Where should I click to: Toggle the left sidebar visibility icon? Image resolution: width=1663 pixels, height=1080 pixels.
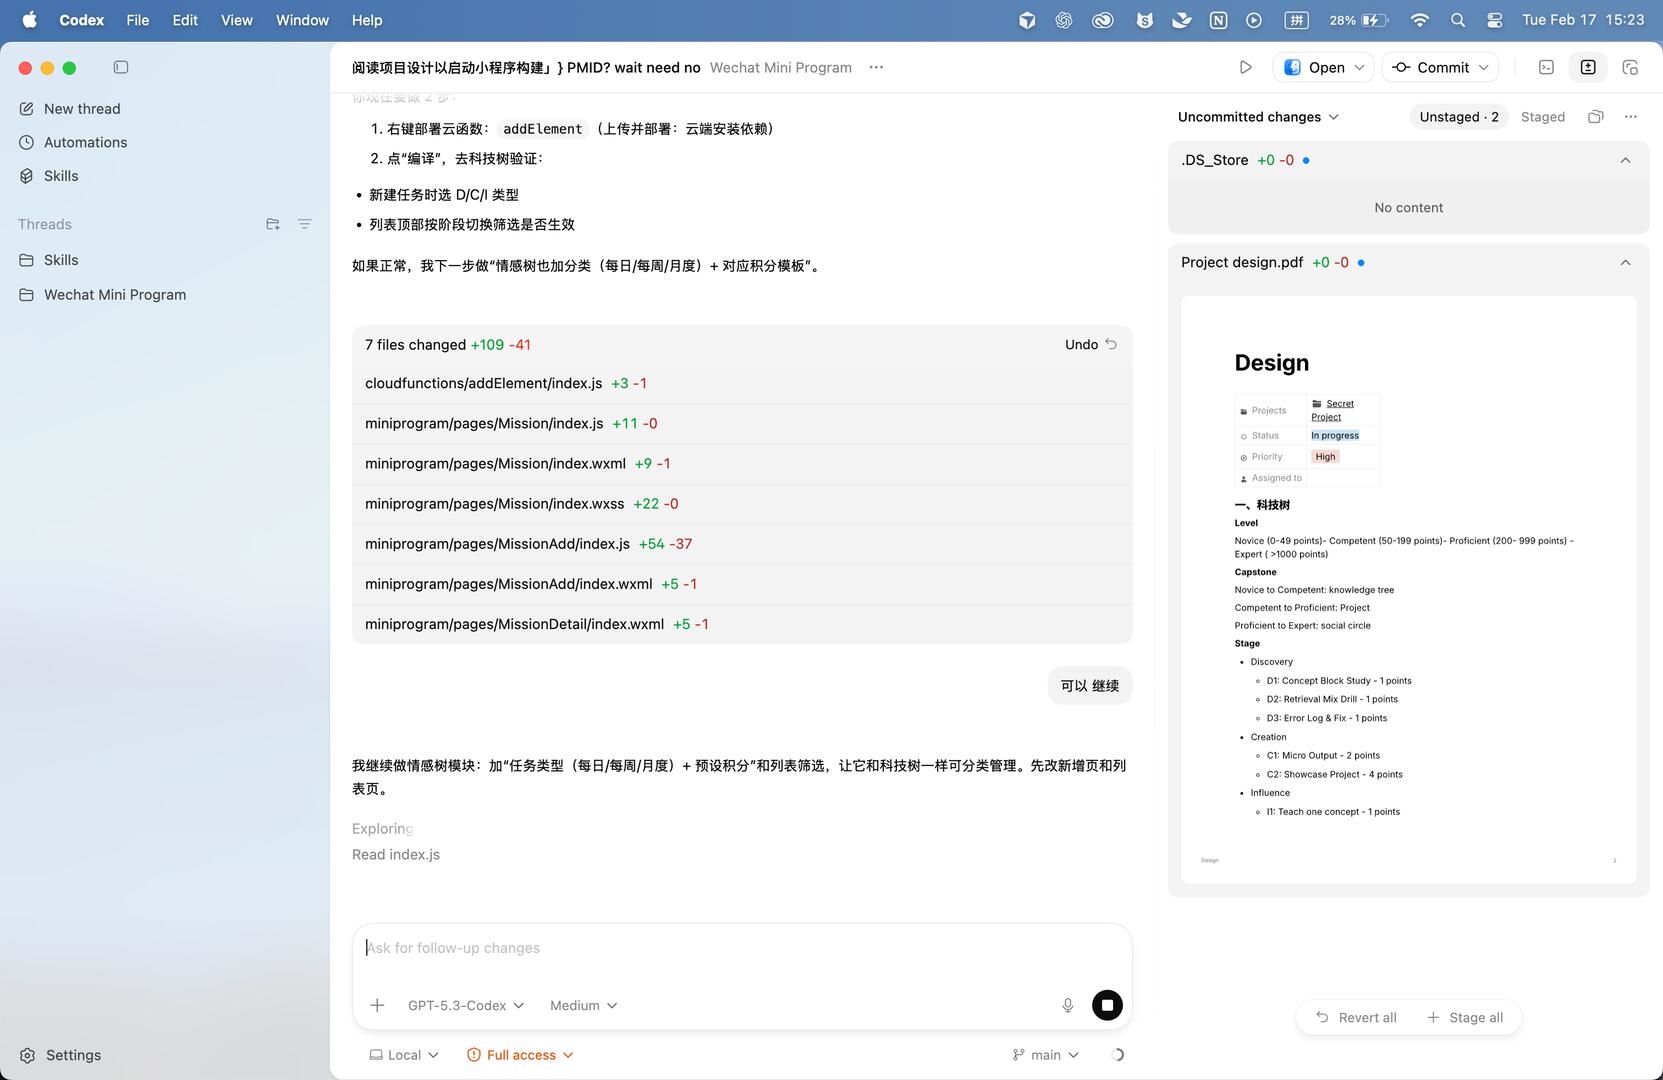tap(121, 67)
